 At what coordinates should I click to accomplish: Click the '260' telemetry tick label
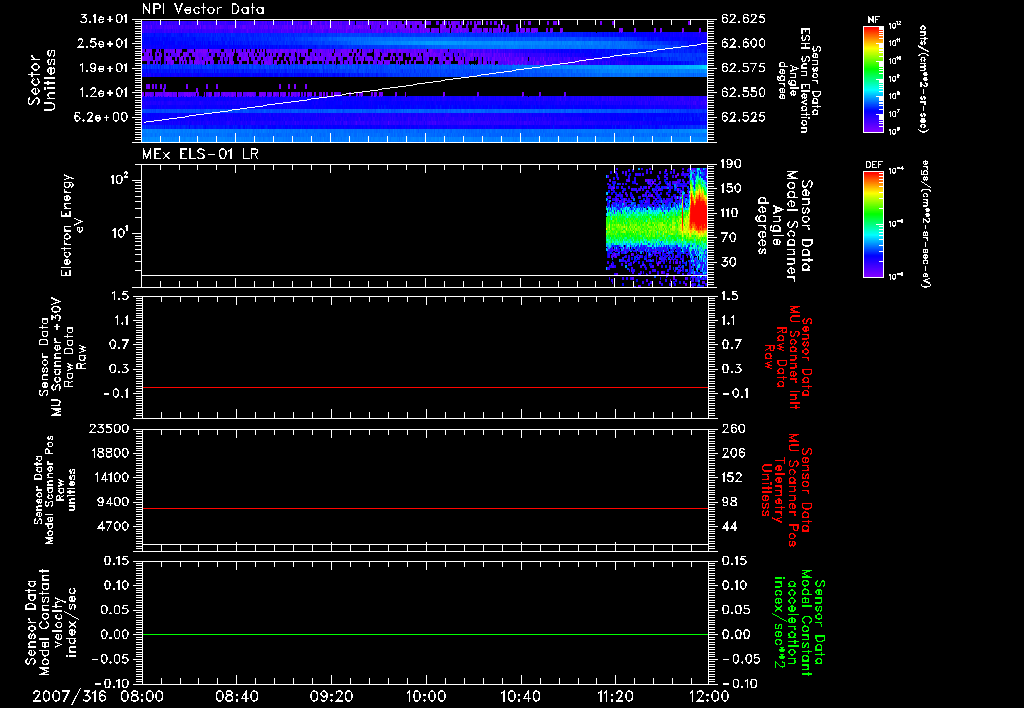732,429
